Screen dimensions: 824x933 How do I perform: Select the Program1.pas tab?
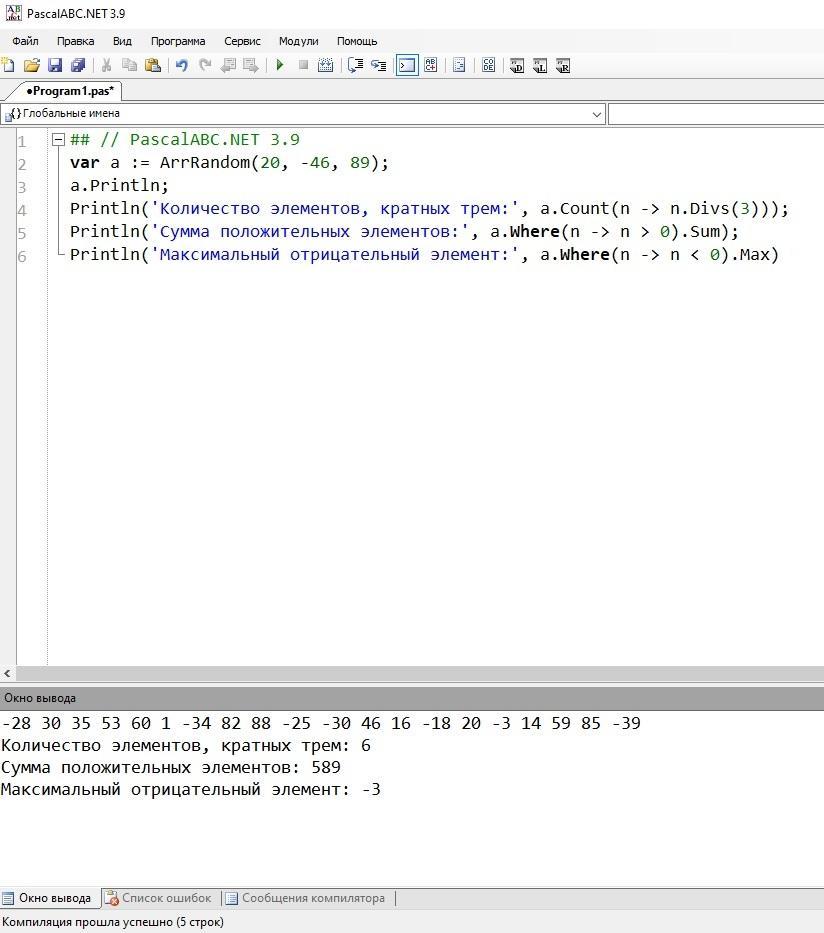[x=69, y=91]
